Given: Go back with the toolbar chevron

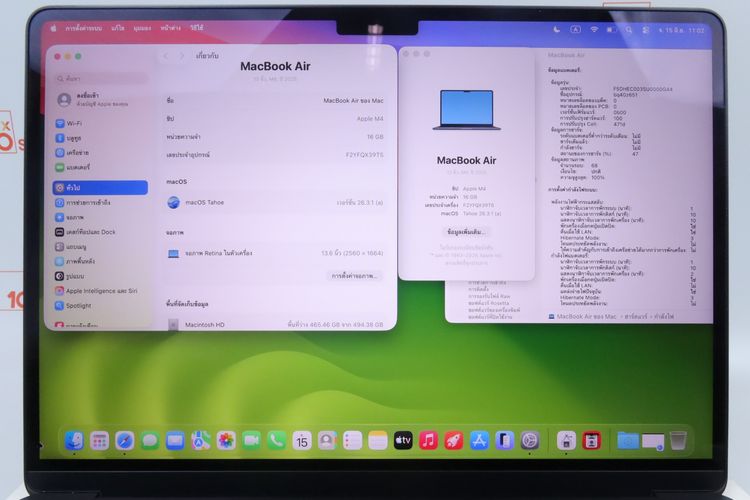Looking at the screenshot, I should point(166,56).
